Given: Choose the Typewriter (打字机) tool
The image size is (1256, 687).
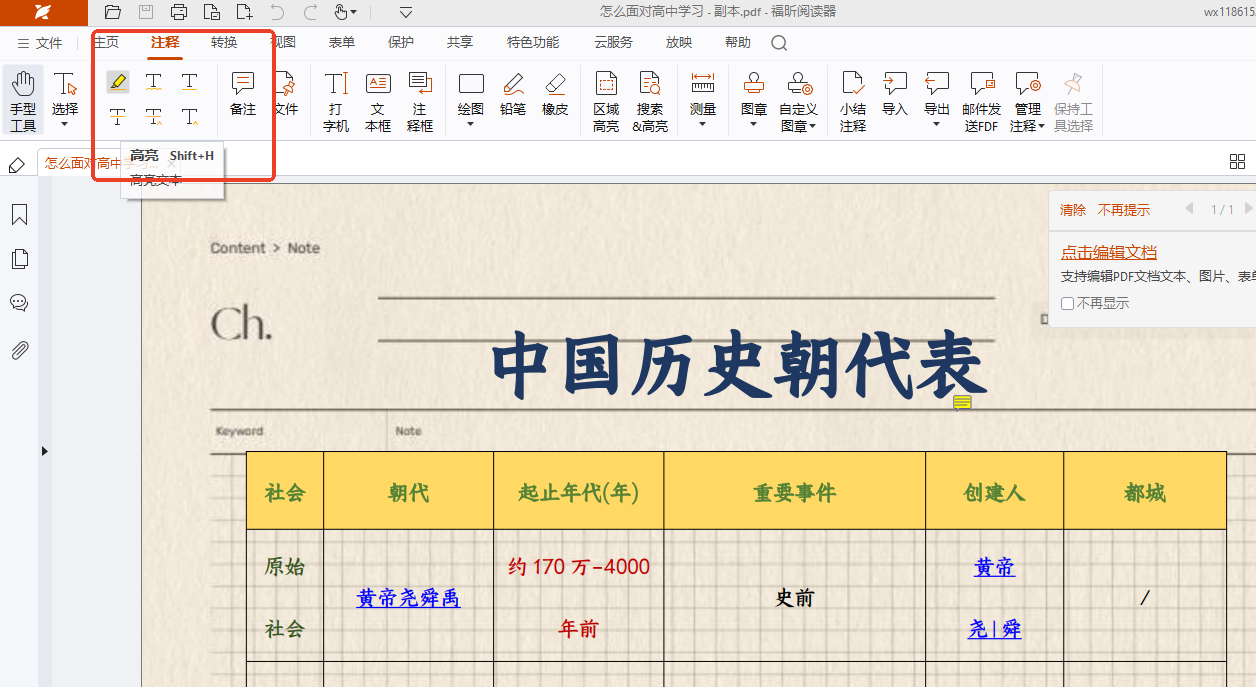Looking at the screenshot, I should click(336, 100).
